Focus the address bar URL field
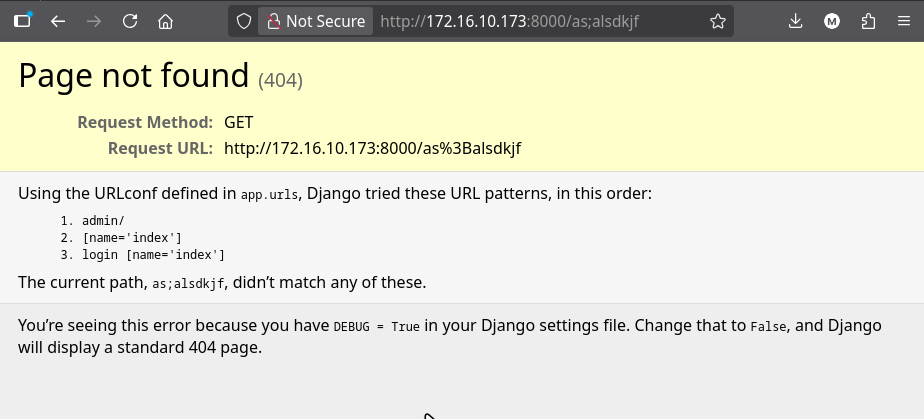Image resolution: width=924 pixels, height=419 pixels. pos(540,21)
